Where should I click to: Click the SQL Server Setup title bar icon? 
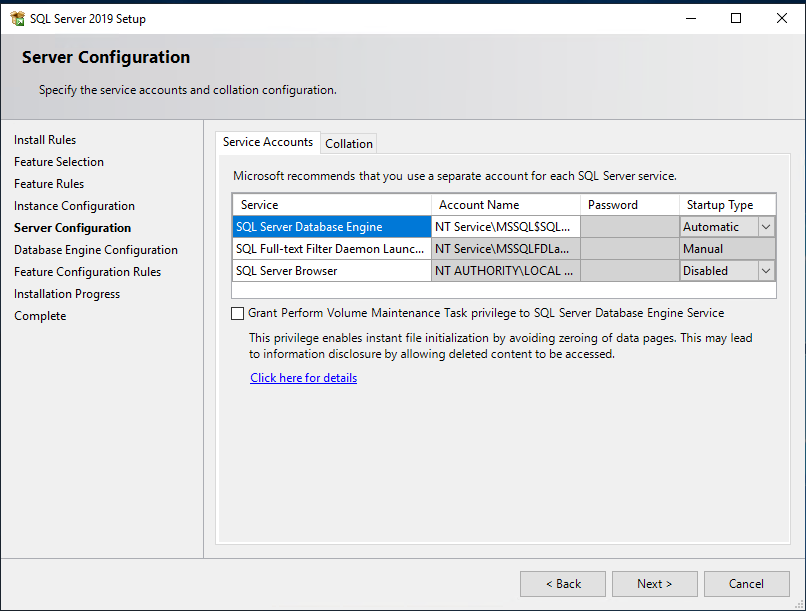click(x=17, y=18)
